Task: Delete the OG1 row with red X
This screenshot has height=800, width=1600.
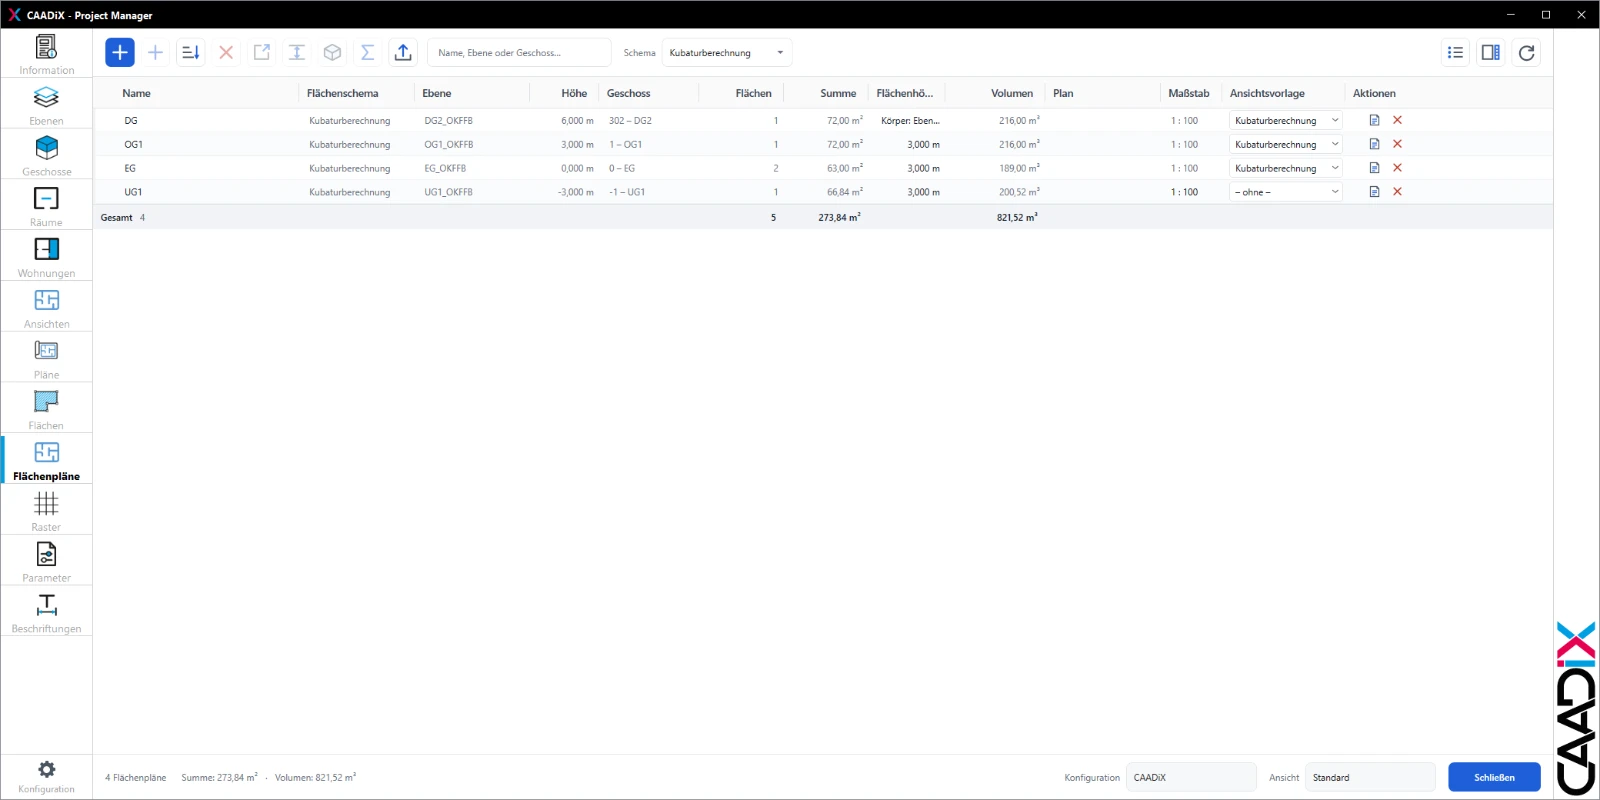Action: pyautogui.click(x=1397, y=144)
